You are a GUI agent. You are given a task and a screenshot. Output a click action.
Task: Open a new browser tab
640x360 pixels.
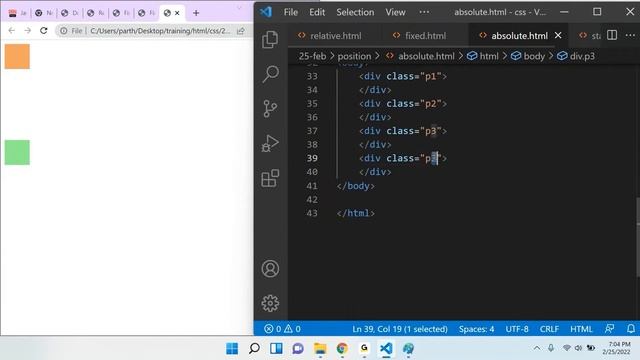pos(196,13)
